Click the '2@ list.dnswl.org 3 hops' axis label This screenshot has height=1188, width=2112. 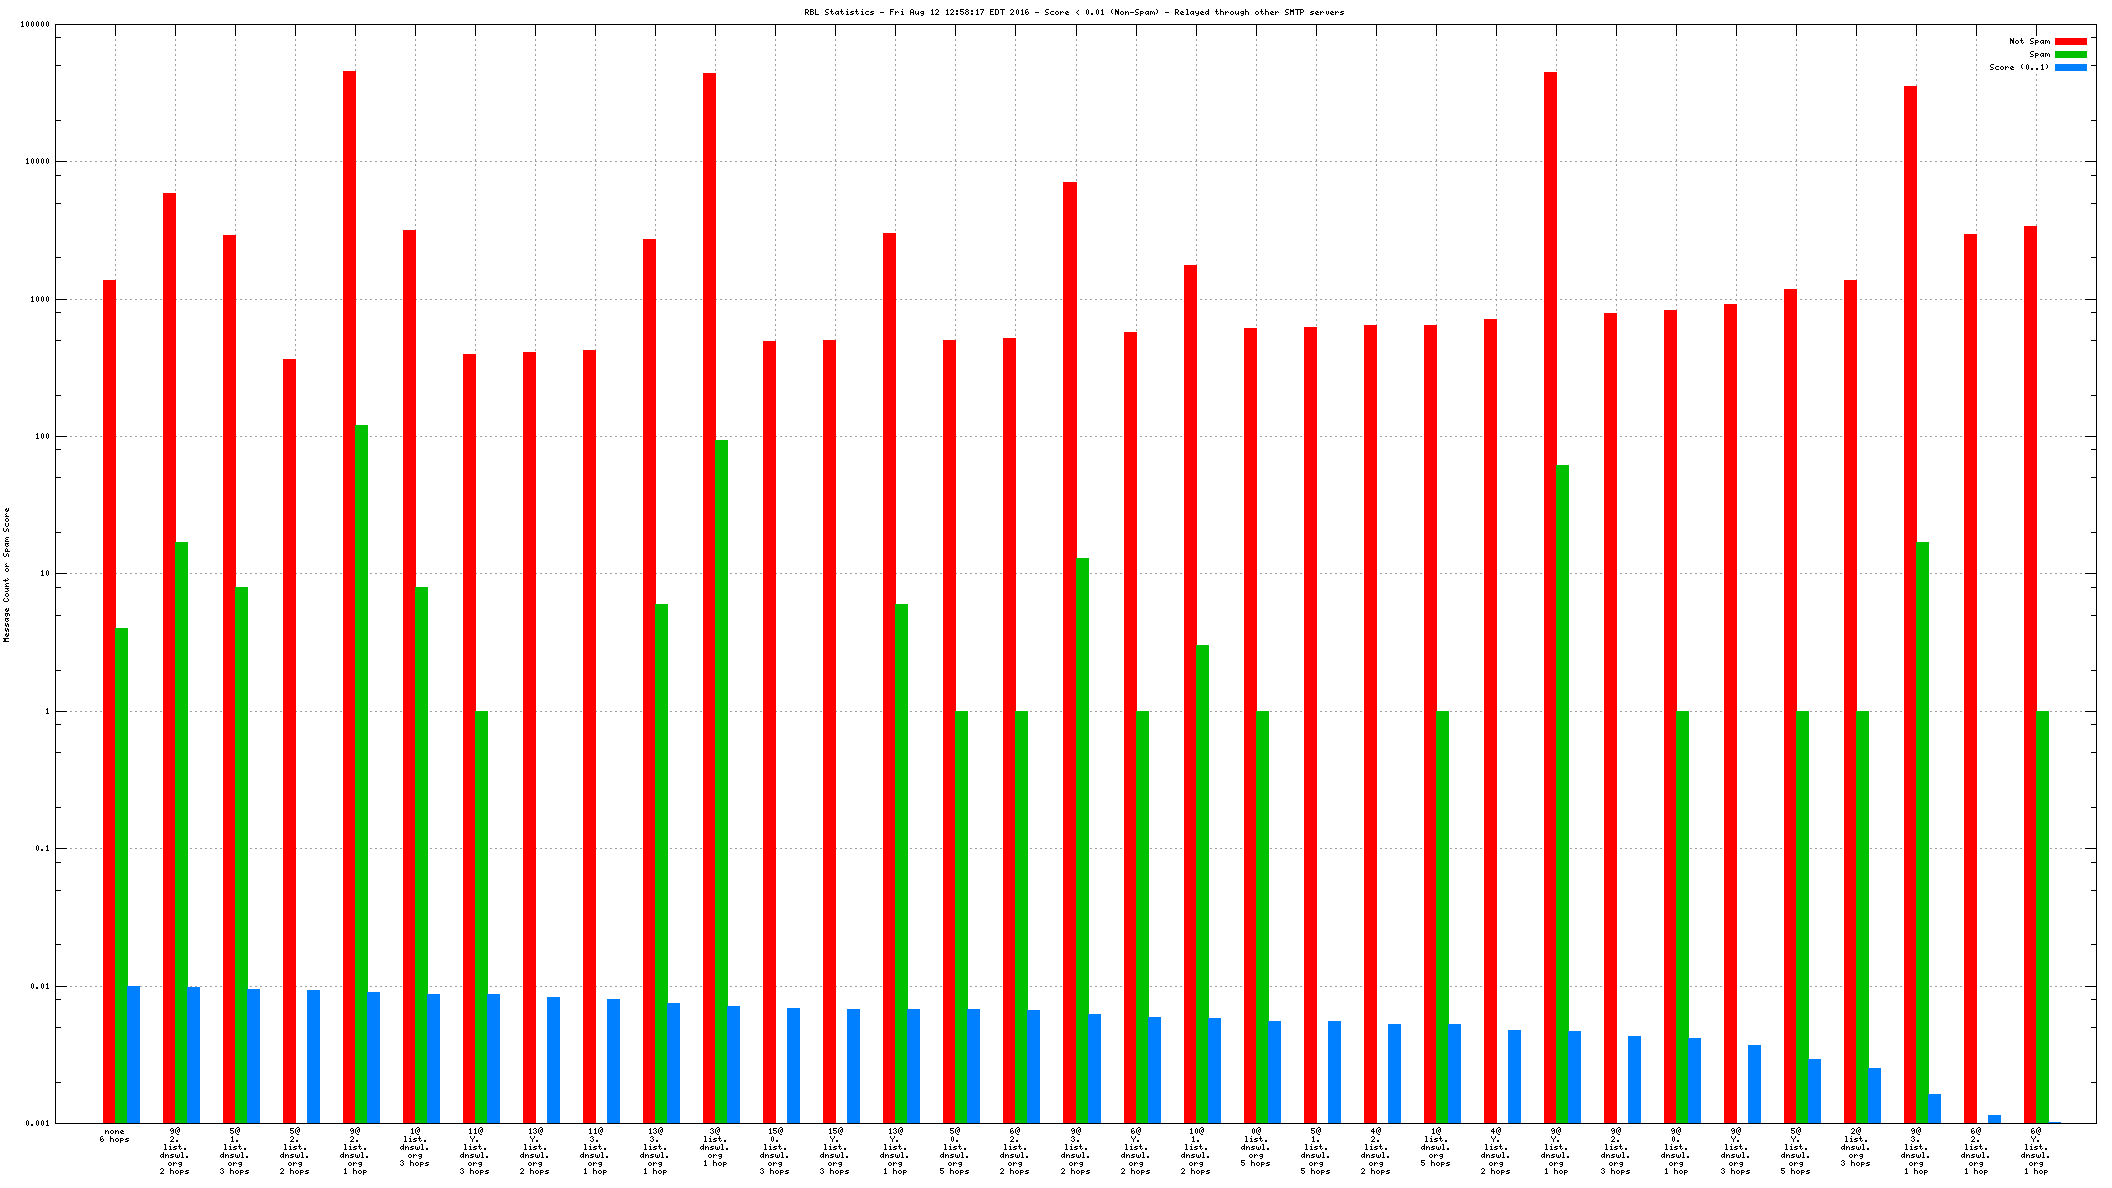pos(1855,1147)
